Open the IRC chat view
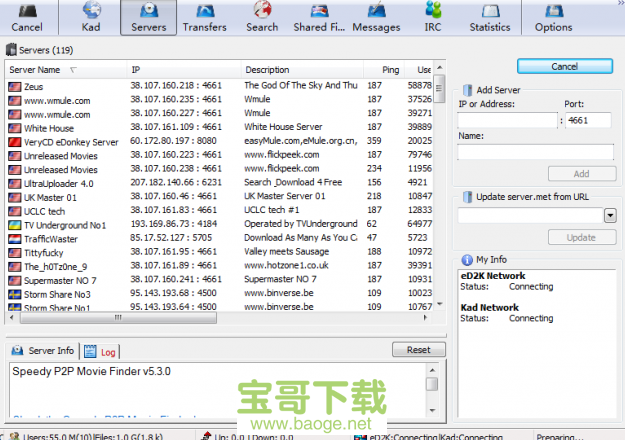625x440 pixels. (x=433, y=18)
